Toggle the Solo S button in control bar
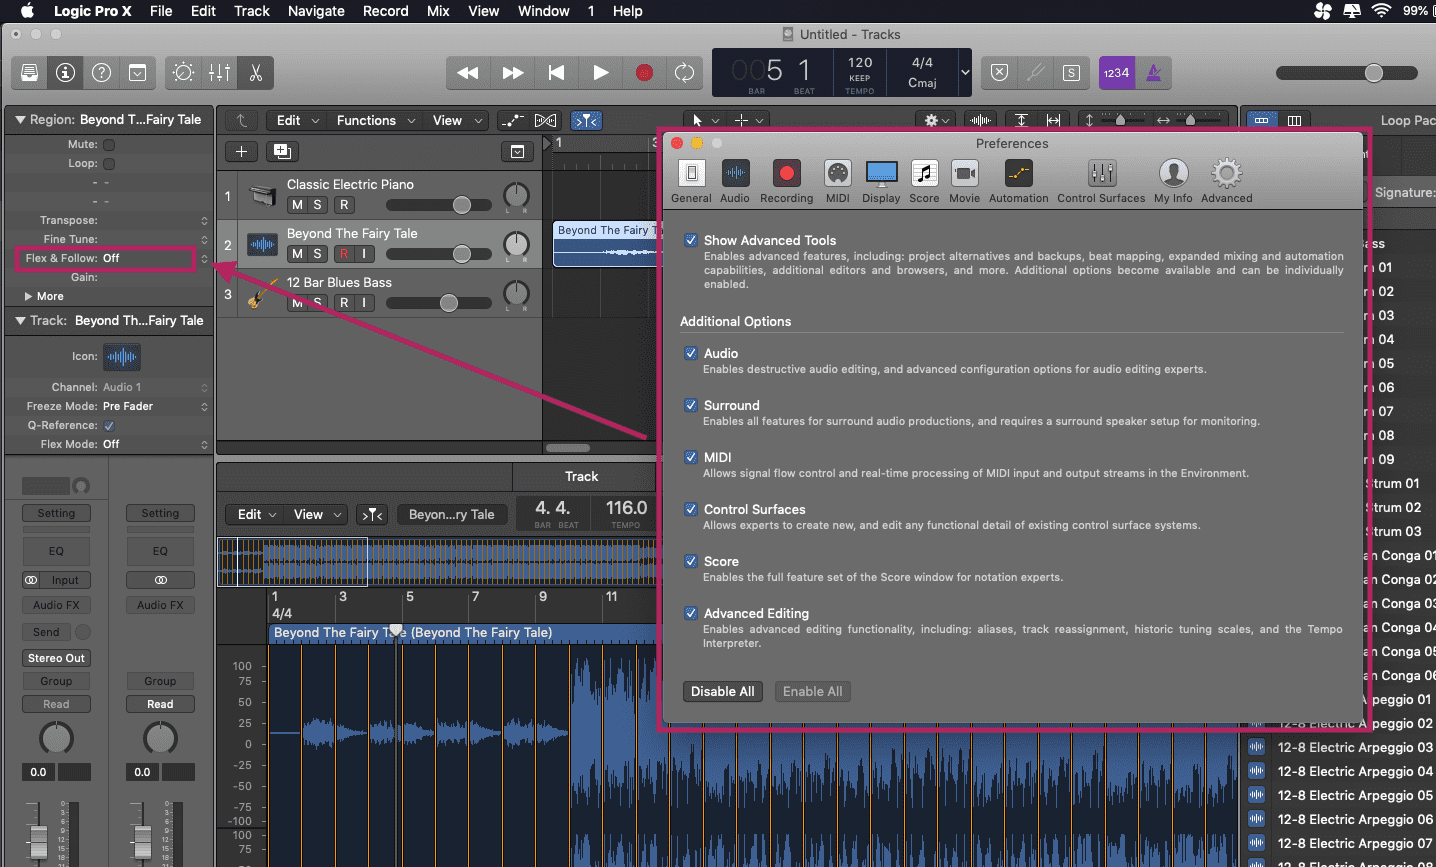The image size is (1436, 867). click(x=1071, y=73)
